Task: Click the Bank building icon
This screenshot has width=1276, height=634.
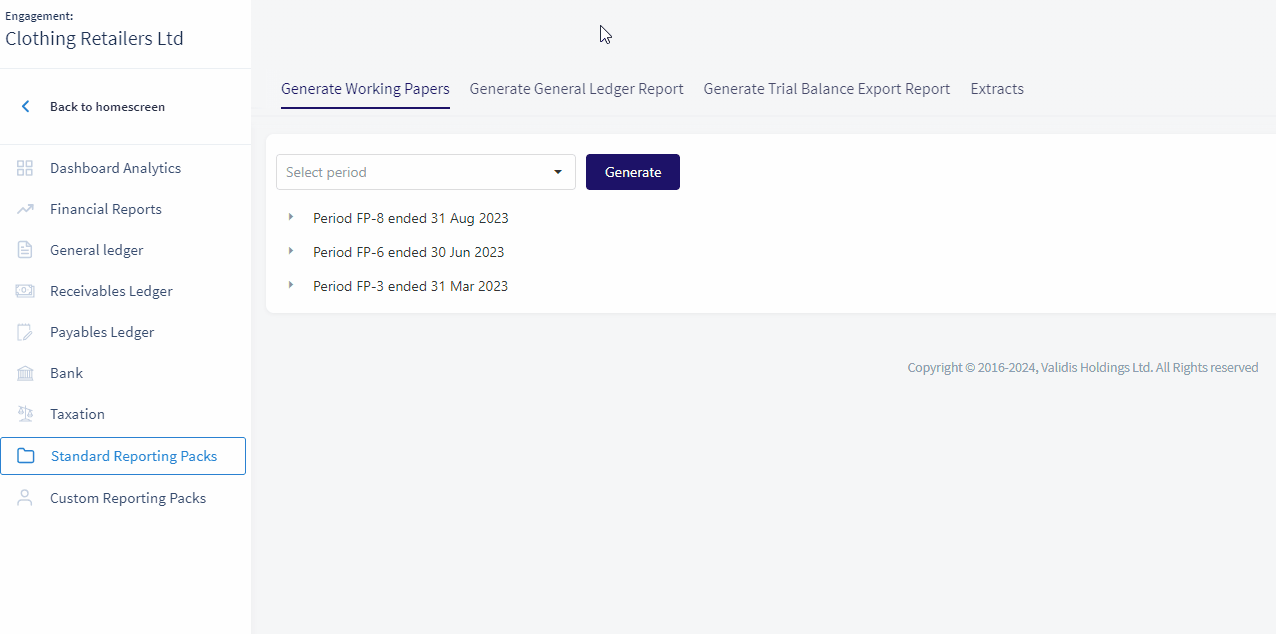Action: [x=24, y=372]
